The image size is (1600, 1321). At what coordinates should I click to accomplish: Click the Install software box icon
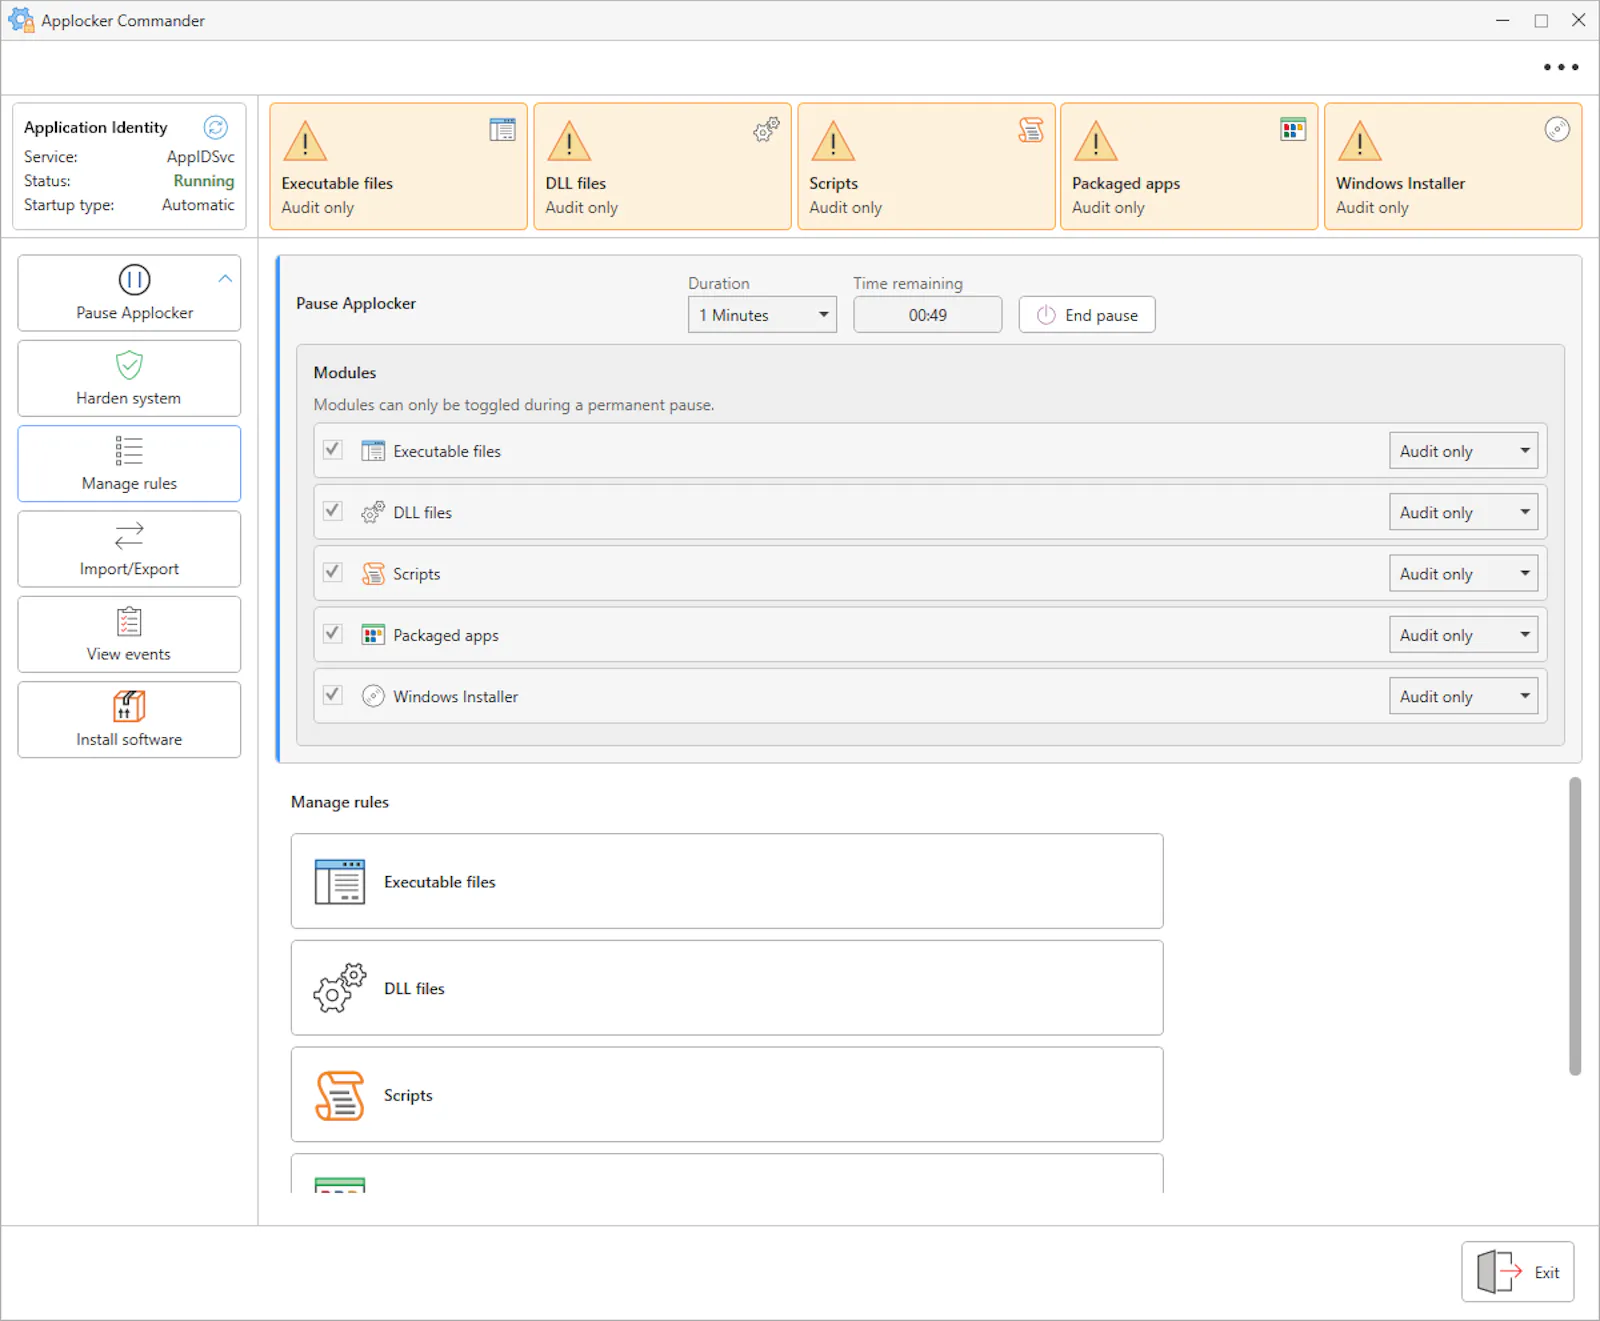click(129, 706)
